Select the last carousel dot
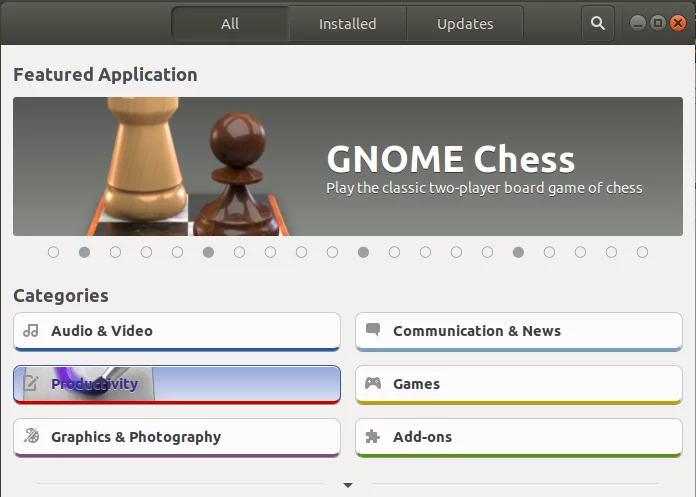The image size is (696, 497). click(642, 252)
